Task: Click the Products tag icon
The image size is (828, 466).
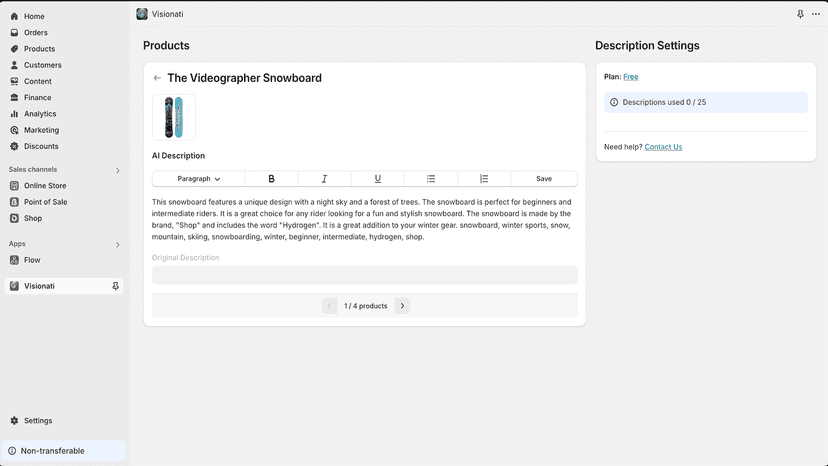Action: 14,49
